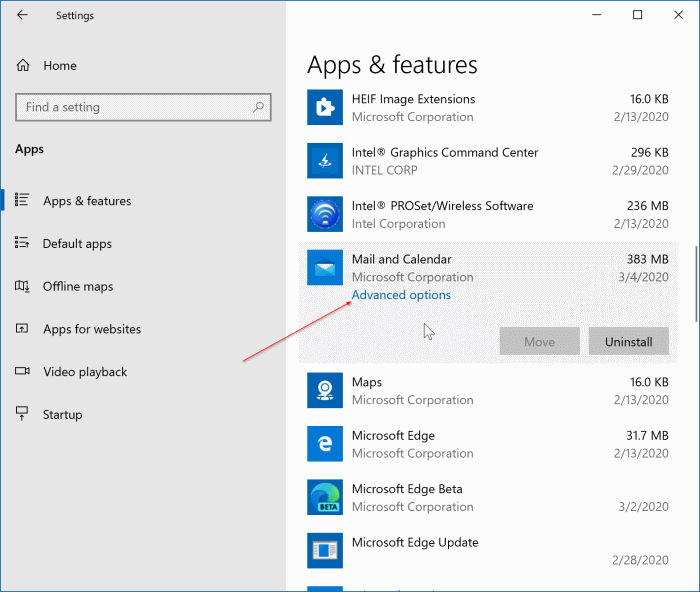Click the INTEL CORP publisher text
The height and width of the screenshot is (592, 700).
pos(384,171)
